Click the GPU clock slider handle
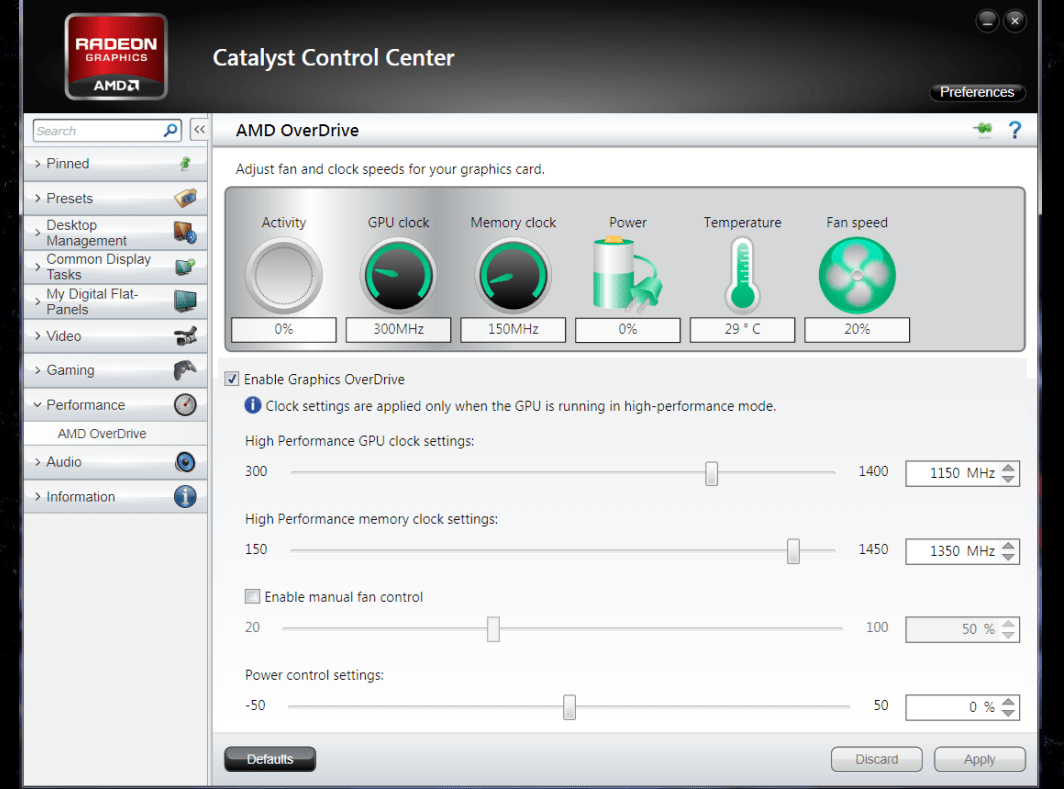1064x789 pixels. pos(711,474)
